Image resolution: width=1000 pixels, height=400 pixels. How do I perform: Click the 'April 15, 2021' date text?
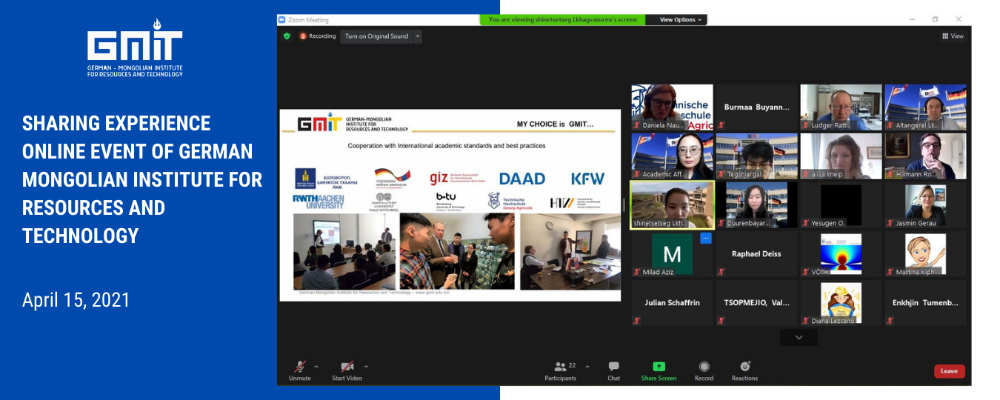[x=76, y=300]
